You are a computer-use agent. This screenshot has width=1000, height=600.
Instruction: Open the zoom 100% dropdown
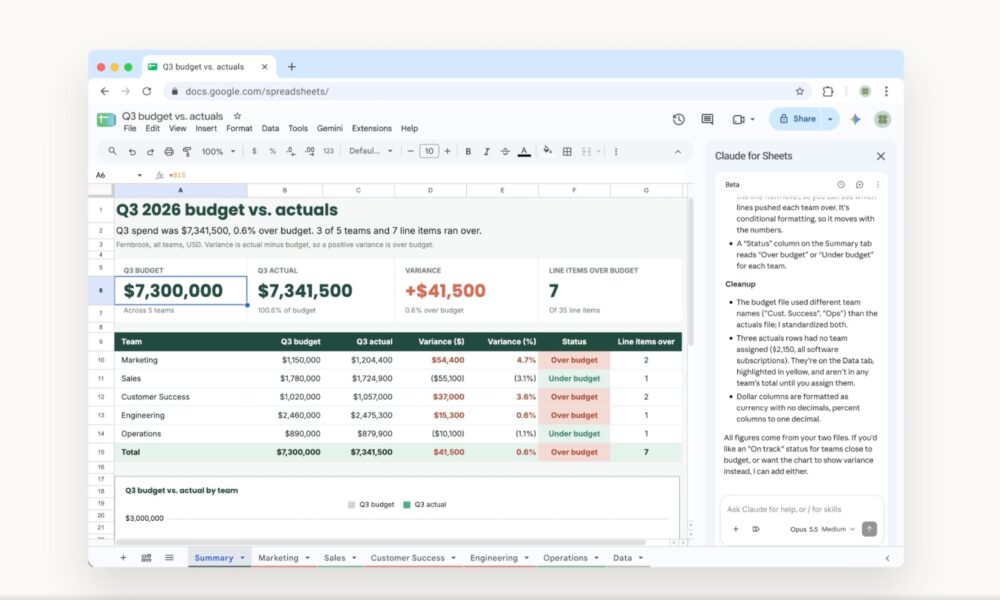[x=218, y=152]
